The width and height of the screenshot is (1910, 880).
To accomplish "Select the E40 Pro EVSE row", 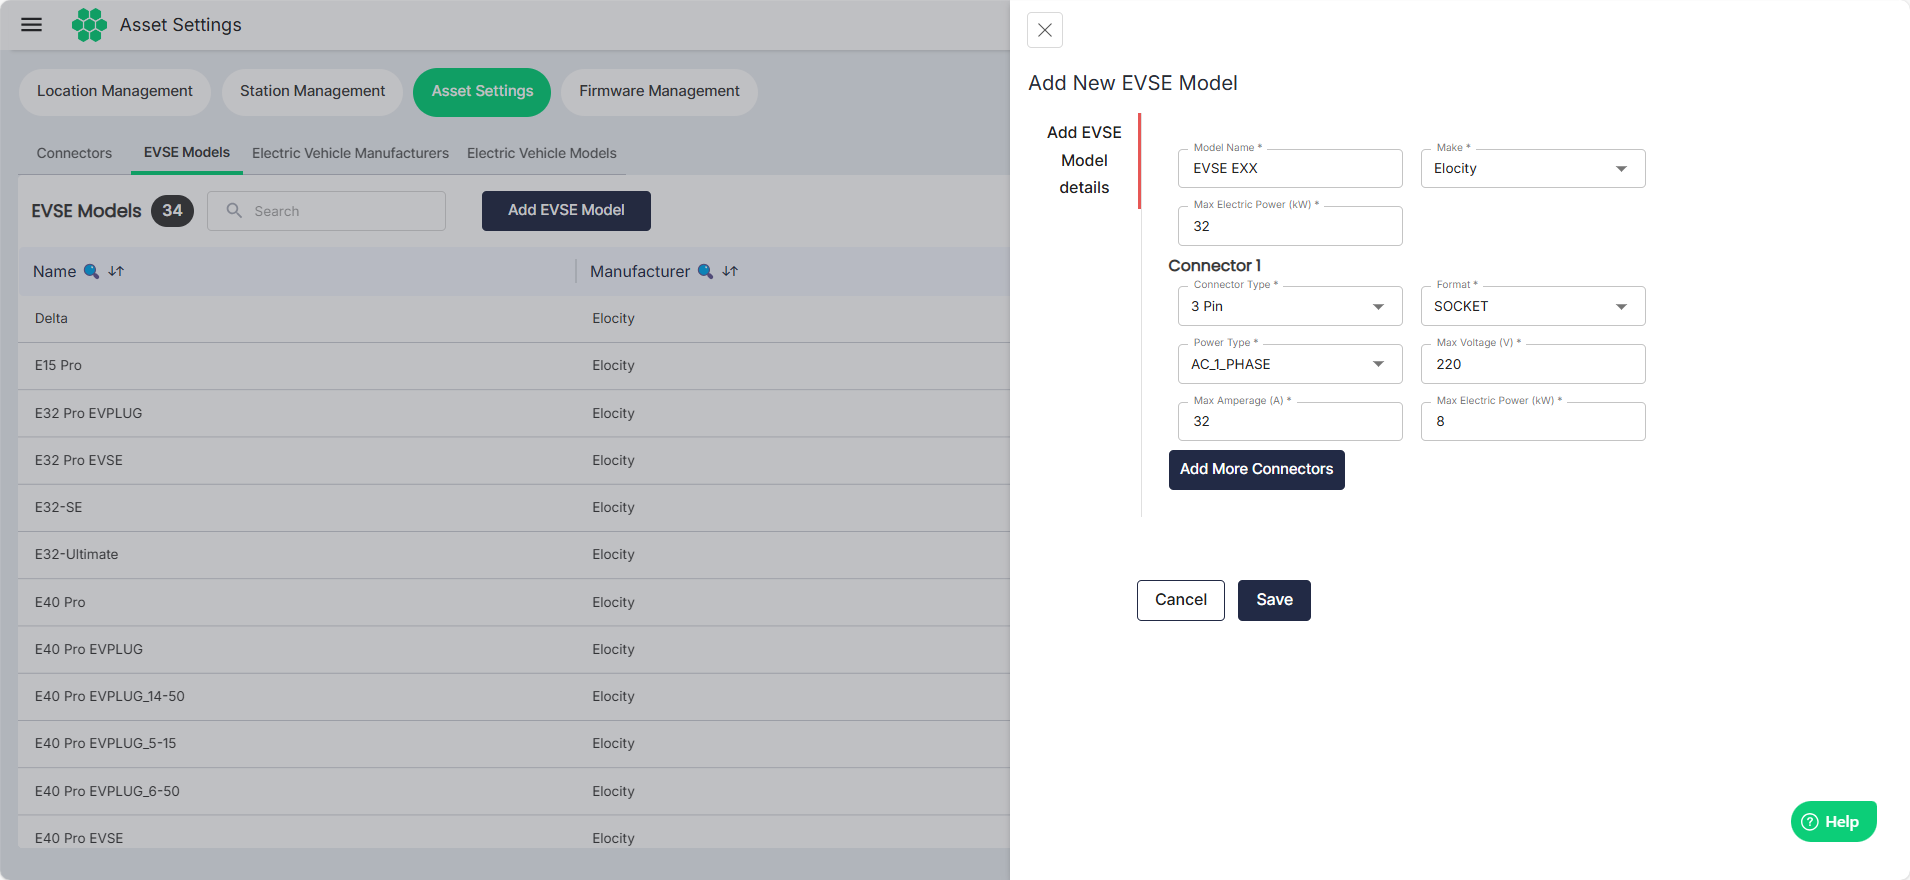I will 514,833.
